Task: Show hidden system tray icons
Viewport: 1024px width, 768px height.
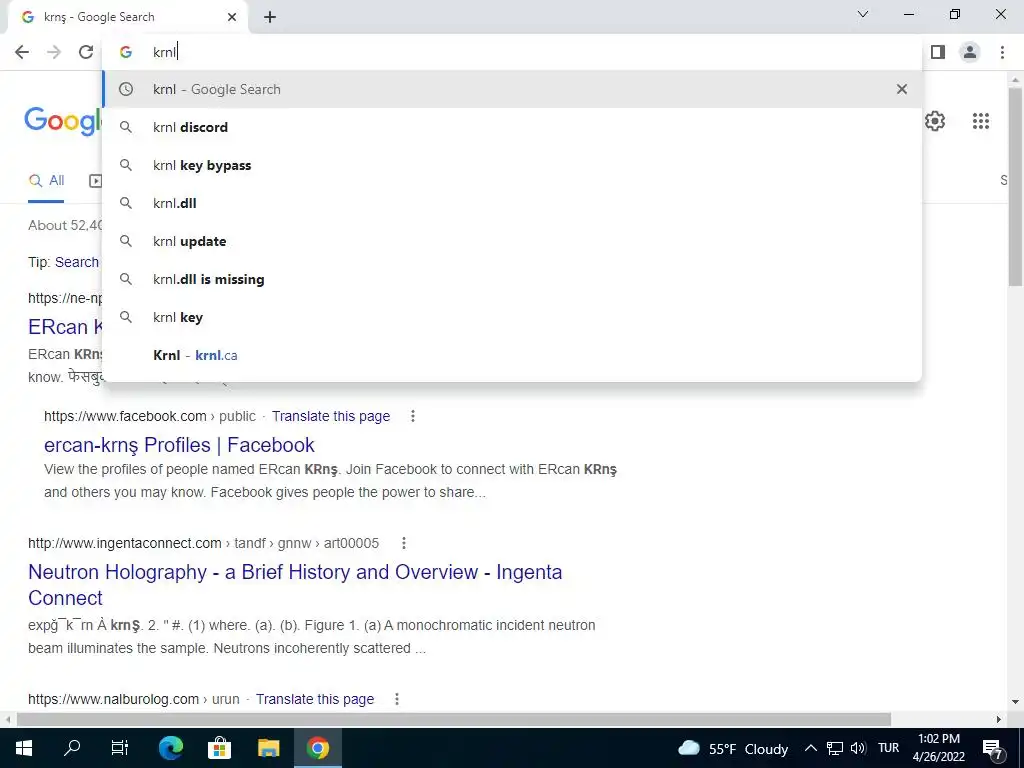Action: 810,748
